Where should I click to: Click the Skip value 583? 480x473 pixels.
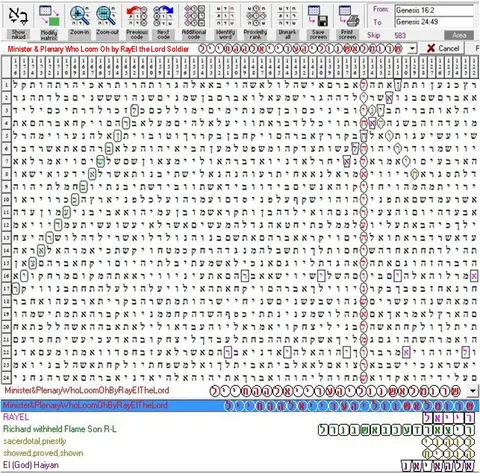(x=400, y=35)
